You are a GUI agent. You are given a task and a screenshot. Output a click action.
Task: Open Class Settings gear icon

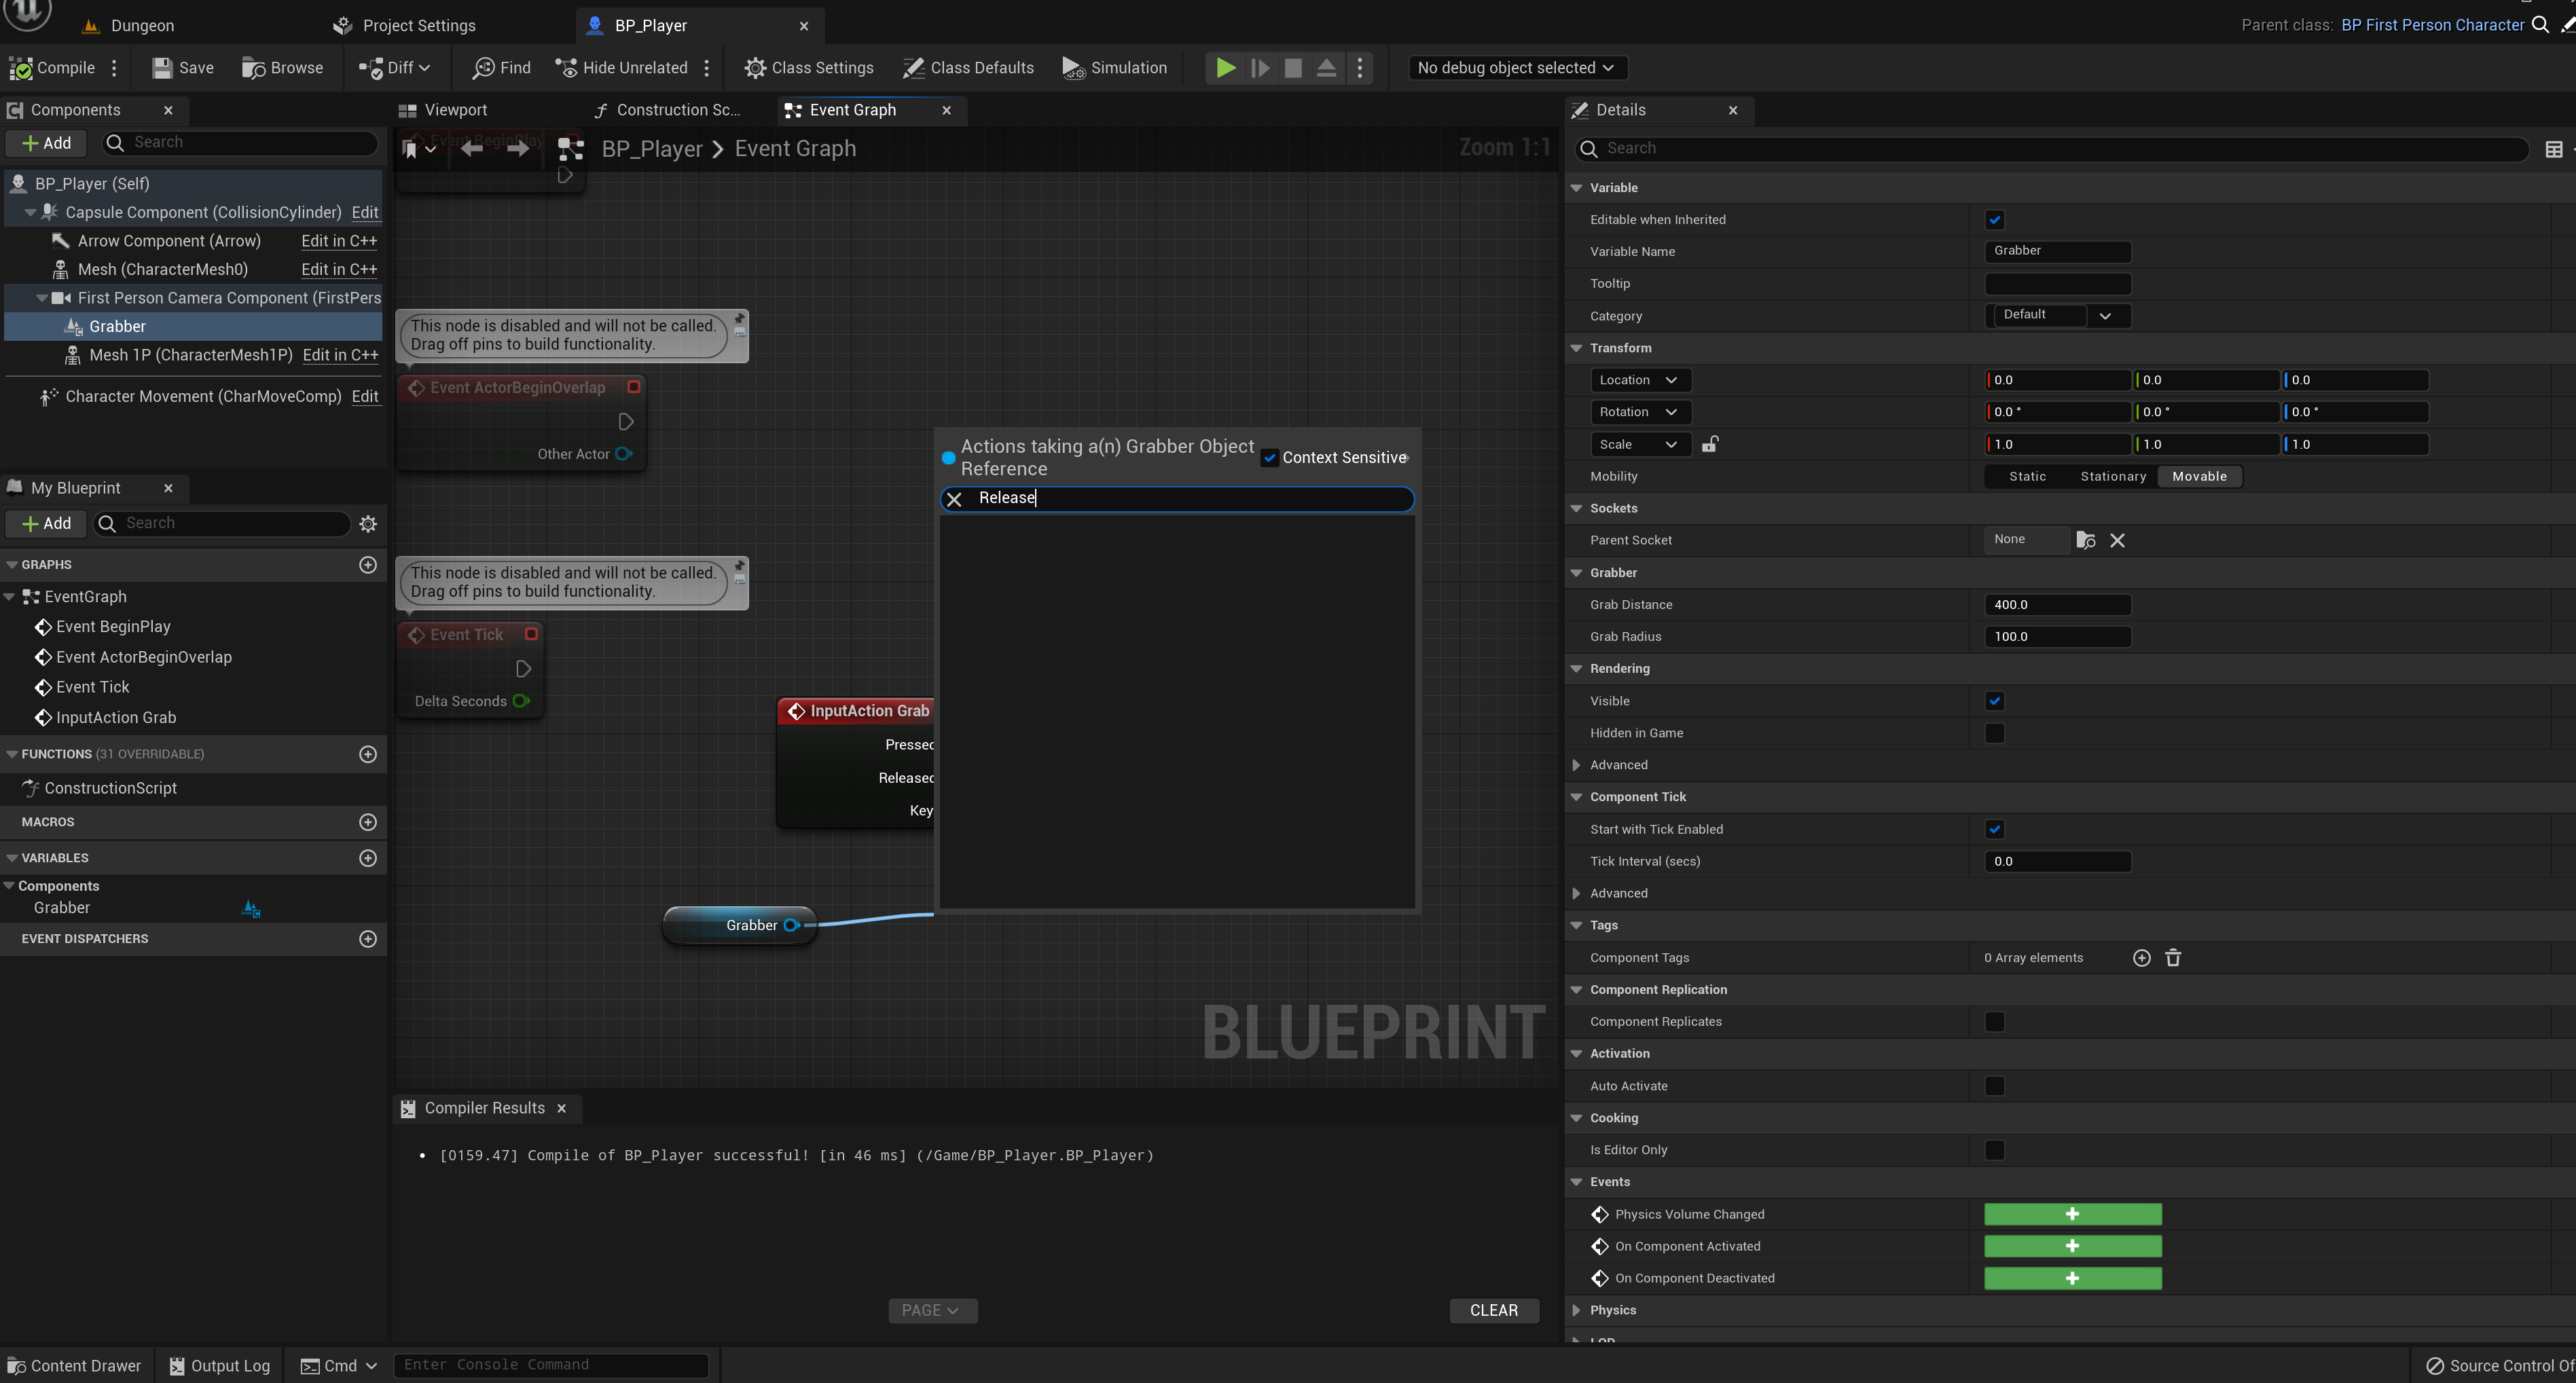coord(755,68)
